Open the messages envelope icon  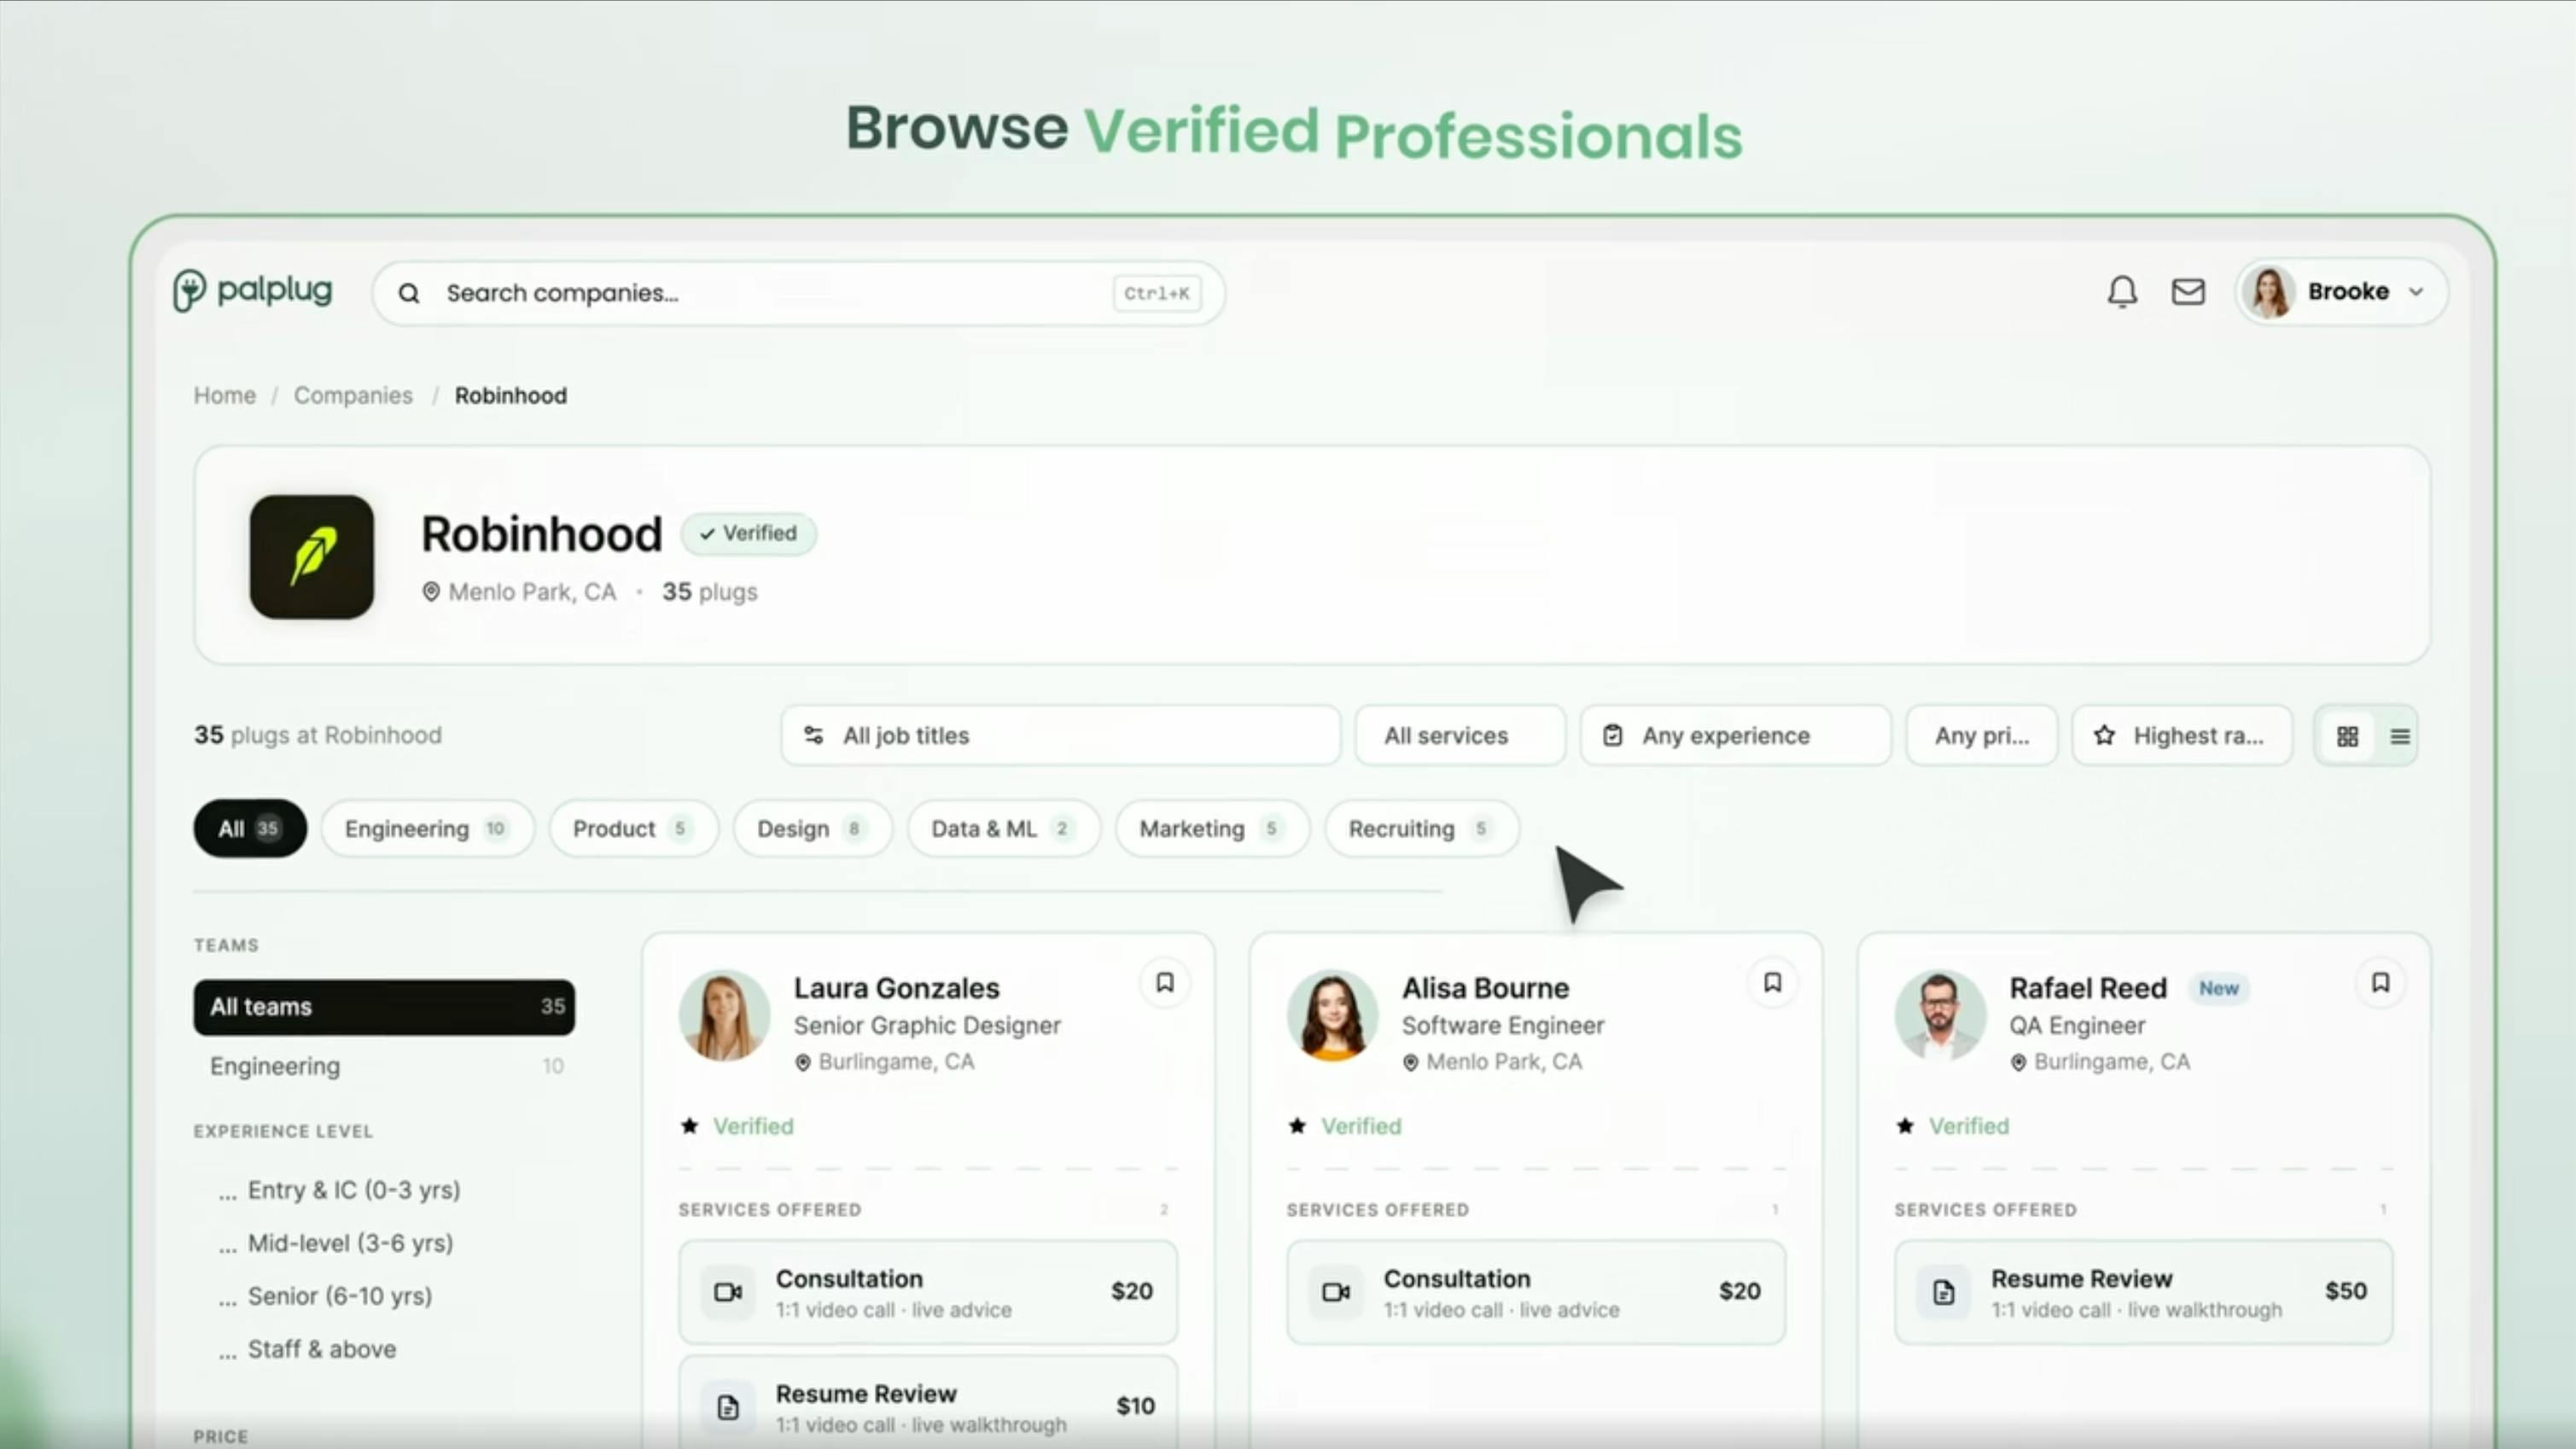[x=2188, y=292]
